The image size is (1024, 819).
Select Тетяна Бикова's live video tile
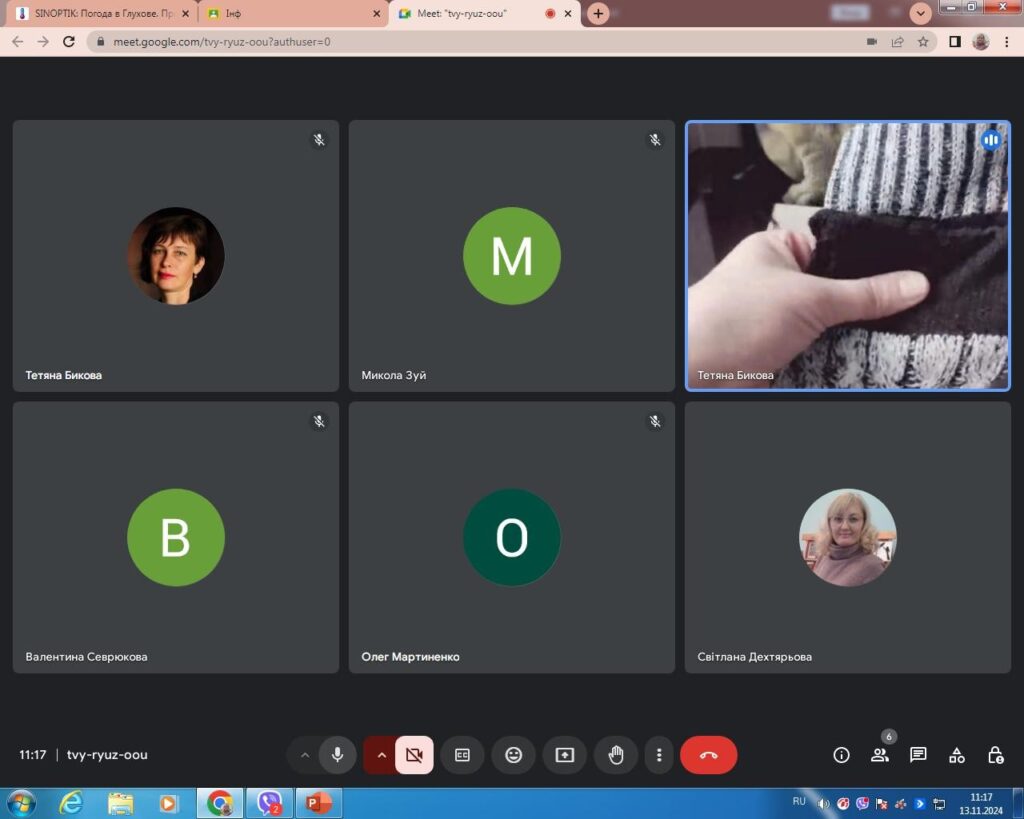[x=847, y=256]
